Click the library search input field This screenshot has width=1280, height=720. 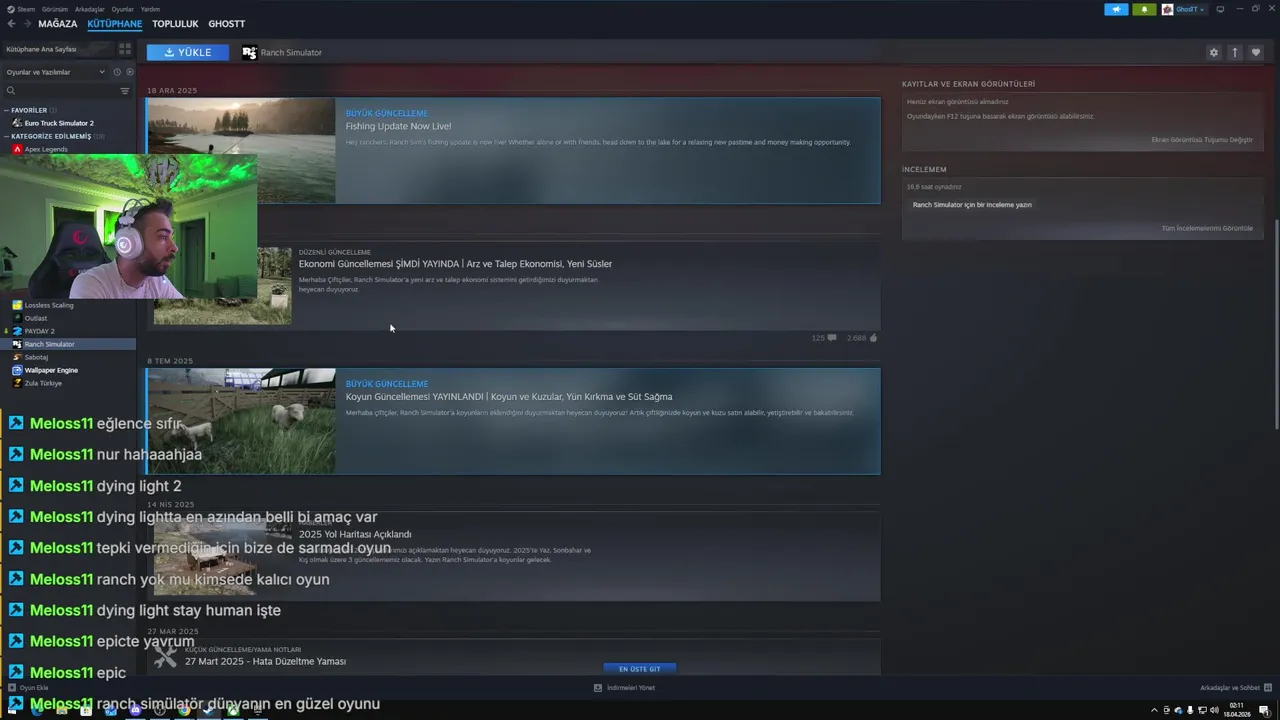pyautogui.click(x=67, y=91)
